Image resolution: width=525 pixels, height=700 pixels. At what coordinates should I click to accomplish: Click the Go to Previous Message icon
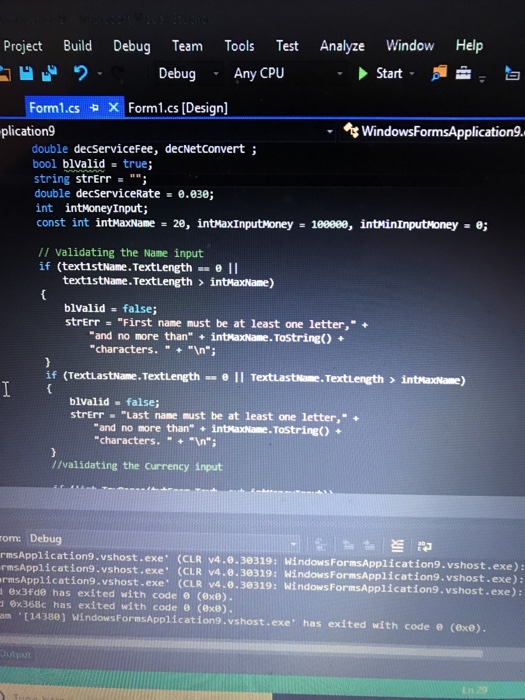tap(349, 544)
